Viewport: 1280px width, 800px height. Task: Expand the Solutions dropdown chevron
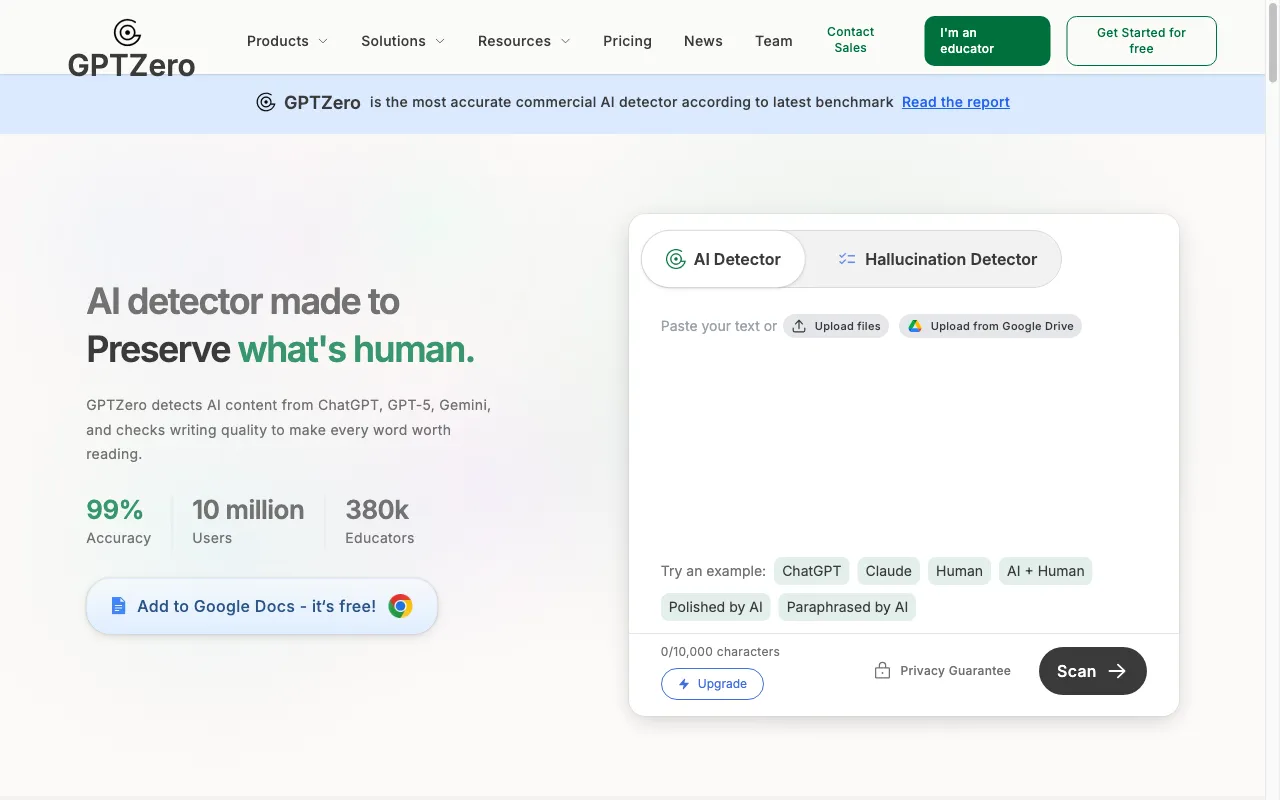[x=440, y=41]
